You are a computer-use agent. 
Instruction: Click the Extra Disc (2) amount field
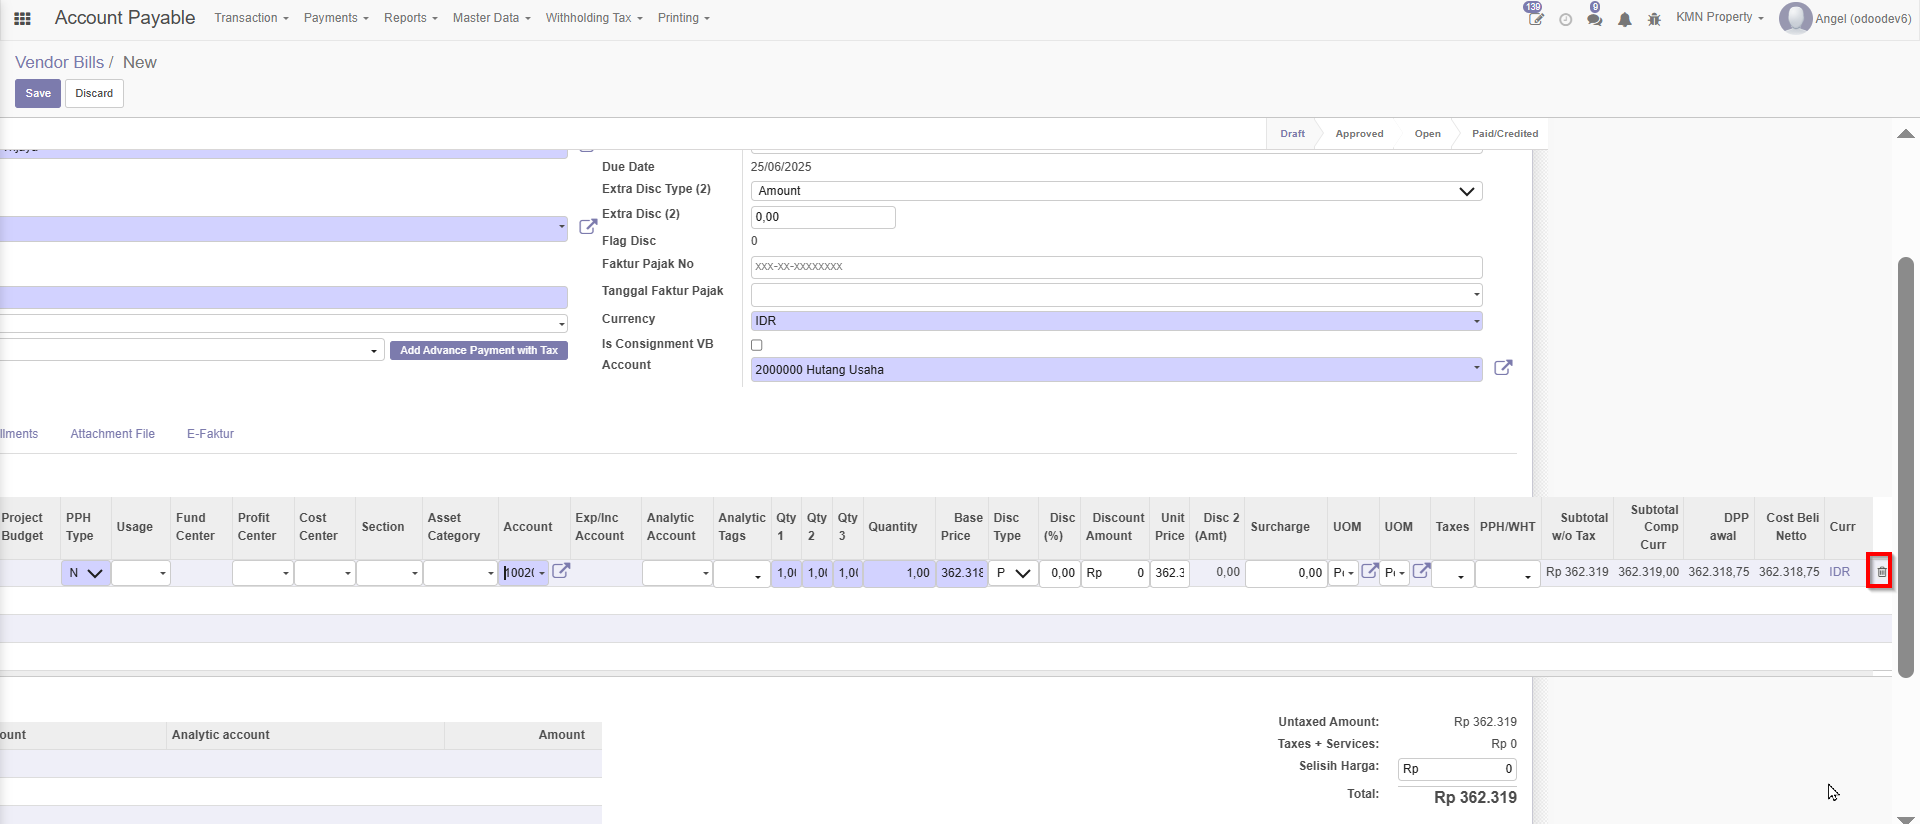point(823,217)
